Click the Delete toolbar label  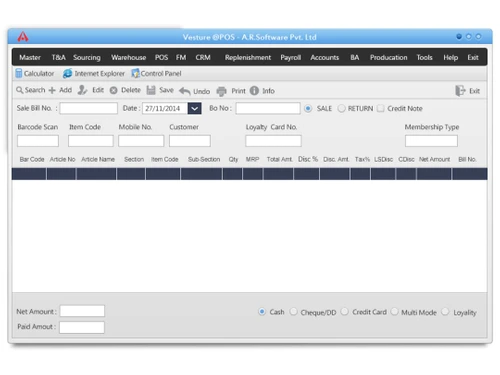(131, 90)
